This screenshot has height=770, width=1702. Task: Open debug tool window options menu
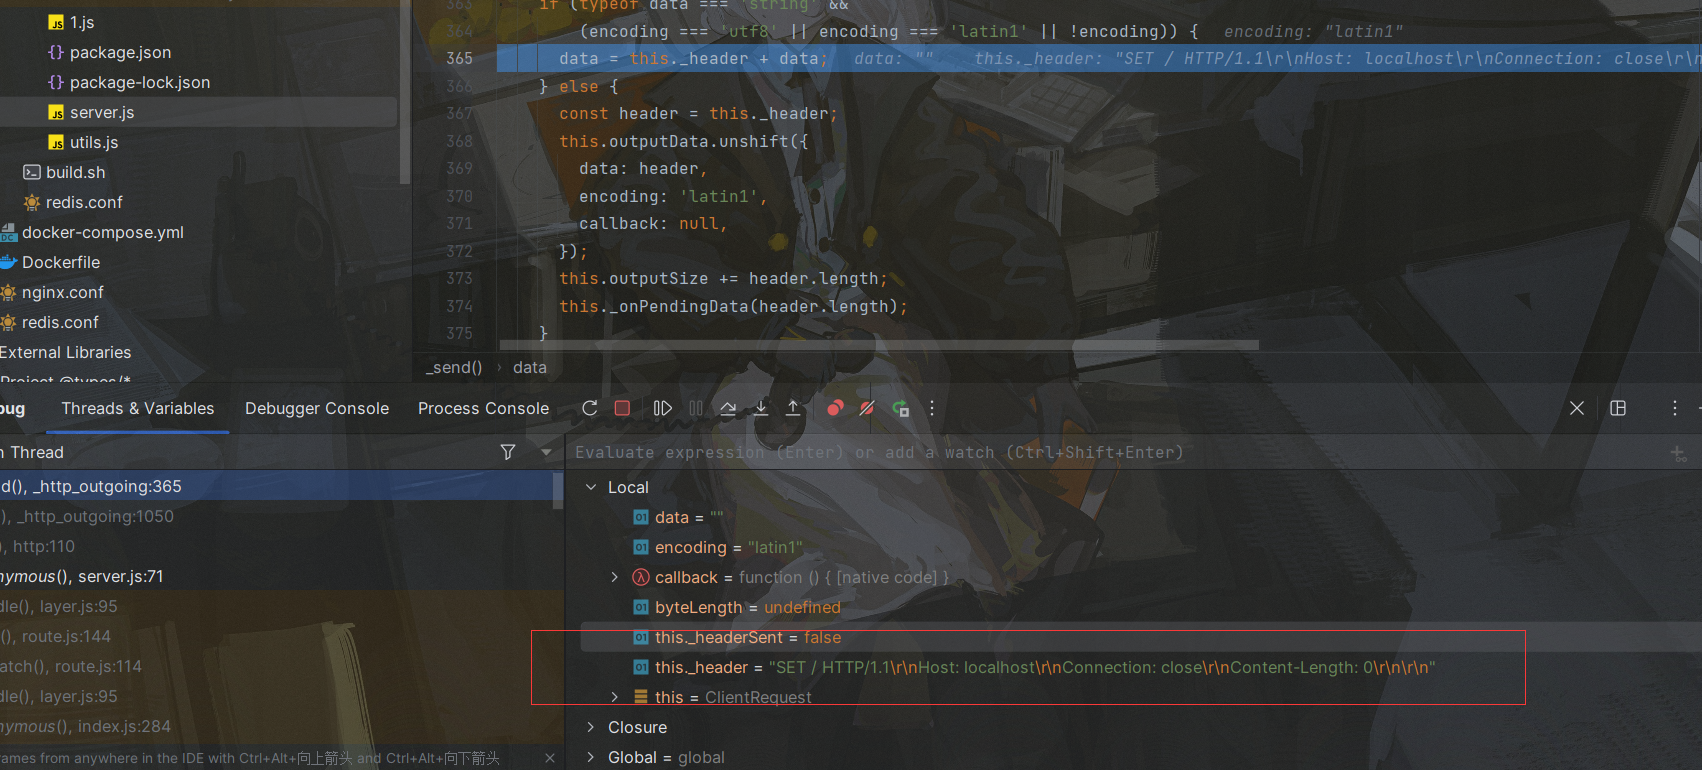click(x=1674, y=408)
